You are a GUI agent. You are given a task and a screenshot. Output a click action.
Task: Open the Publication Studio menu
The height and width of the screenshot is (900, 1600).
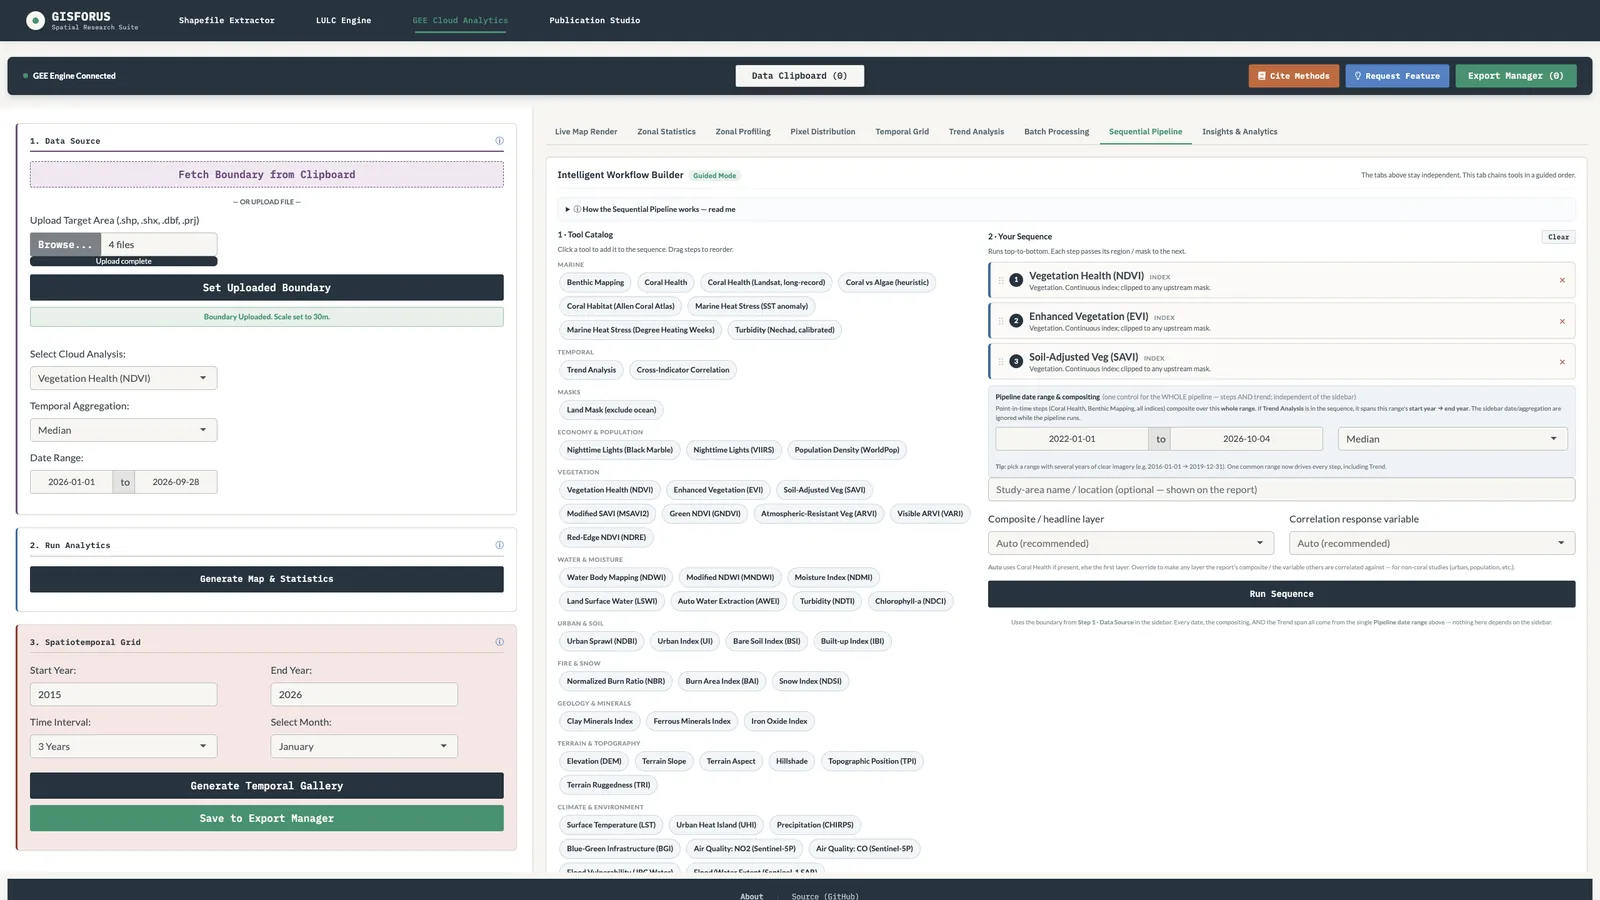[594, 20]
